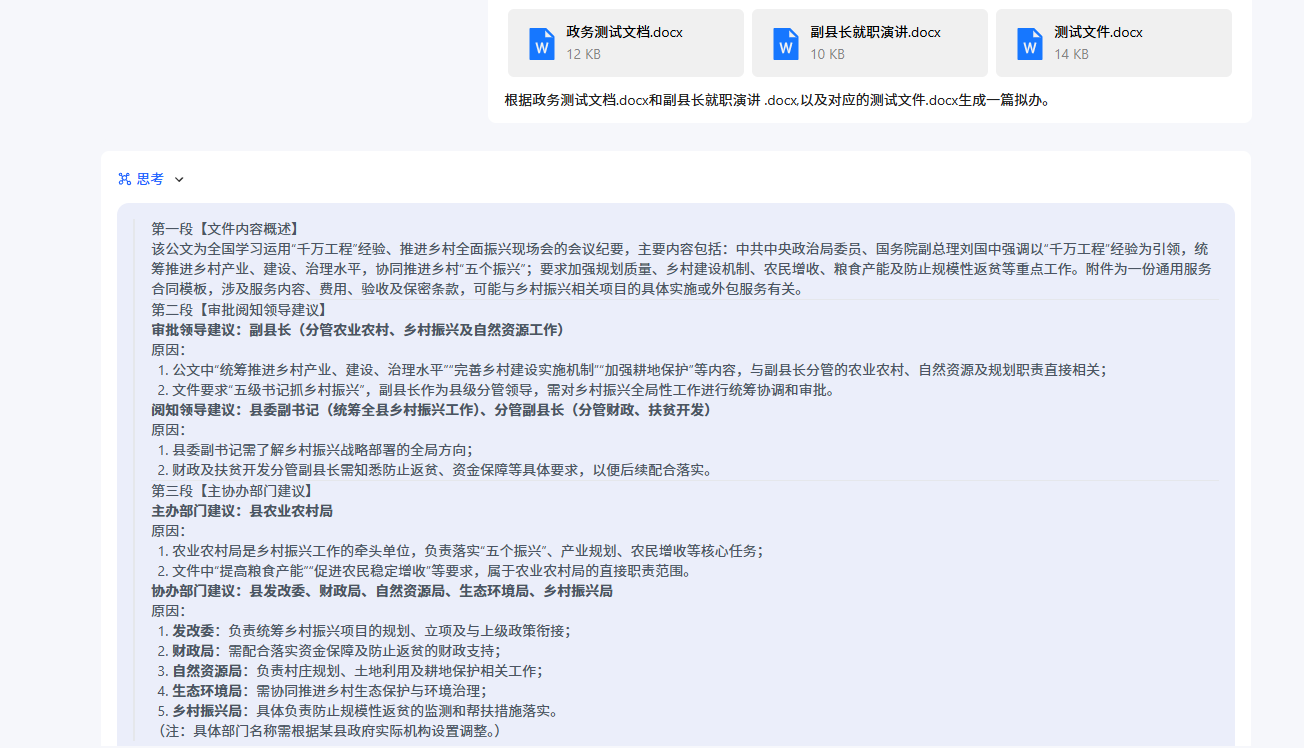Open the 副县长就职演讲.docx file name

[x=875, y=32]
